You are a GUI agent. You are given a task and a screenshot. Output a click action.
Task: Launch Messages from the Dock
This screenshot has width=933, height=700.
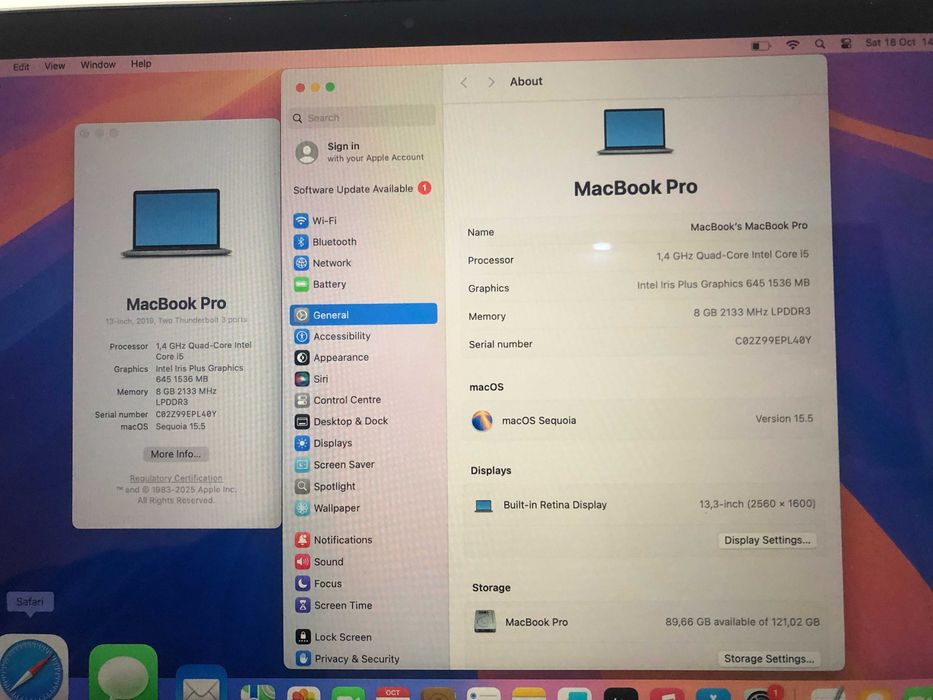coord(123,673)
